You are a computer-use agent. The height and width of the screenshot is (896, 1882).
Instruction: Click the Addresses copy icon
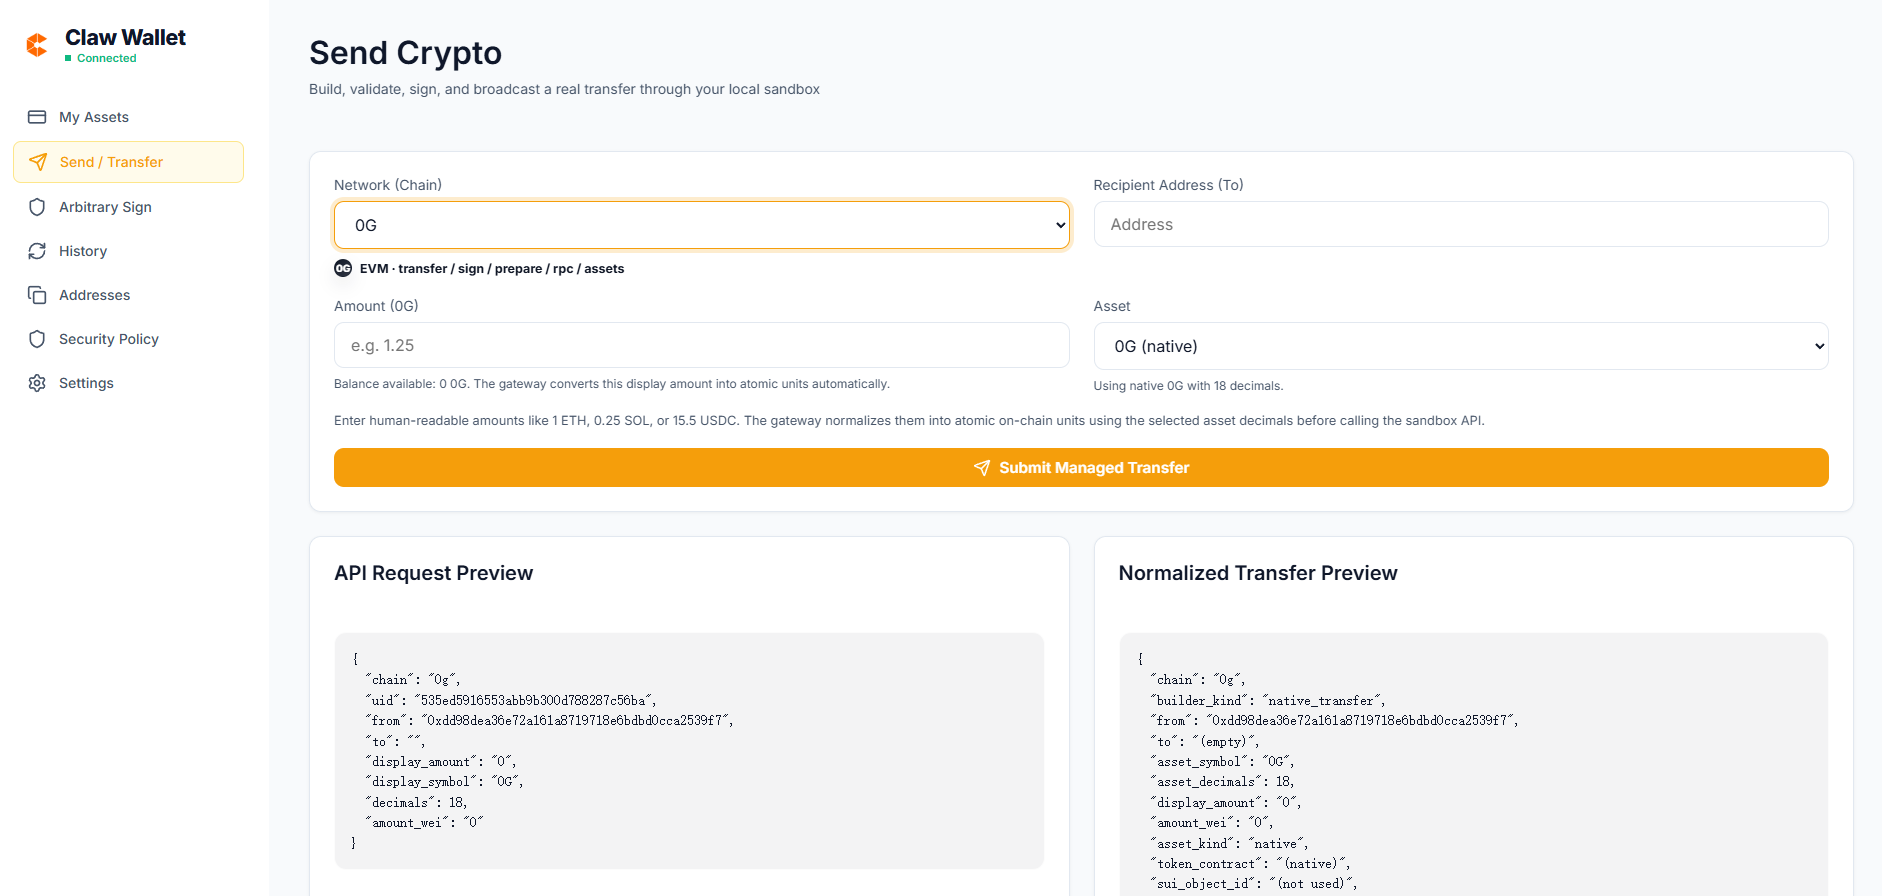click(x=37, y=295)
